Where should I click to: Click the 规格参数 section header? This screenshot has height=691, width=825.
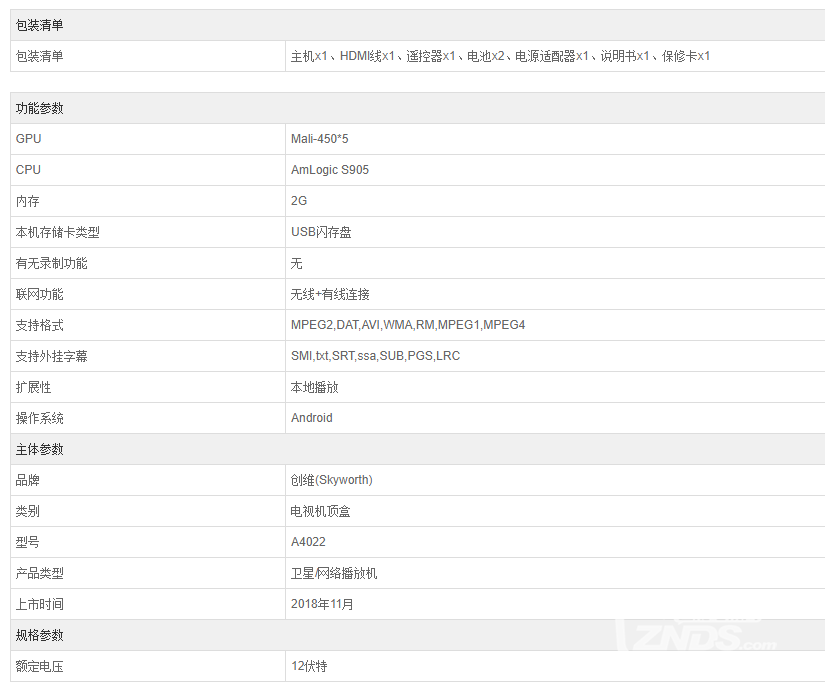[x=39, y=636]
